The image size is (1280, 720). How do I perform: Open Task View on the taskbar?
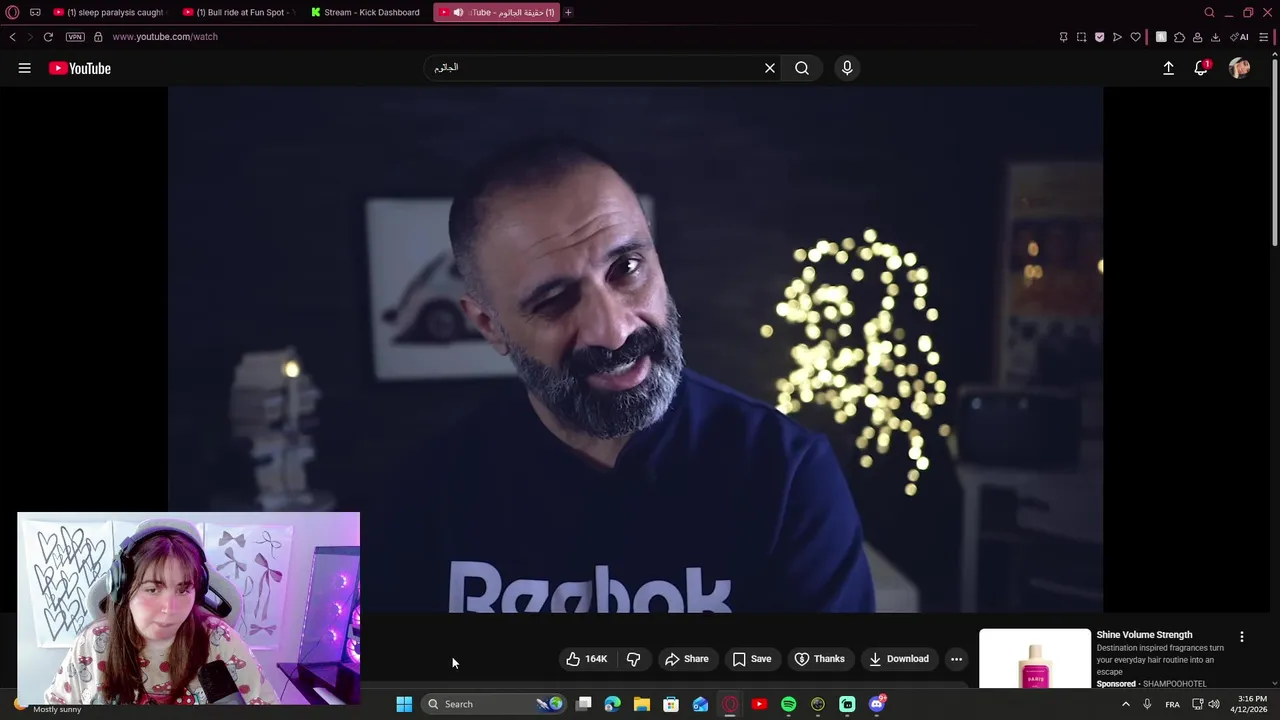[x=584, y=704]
